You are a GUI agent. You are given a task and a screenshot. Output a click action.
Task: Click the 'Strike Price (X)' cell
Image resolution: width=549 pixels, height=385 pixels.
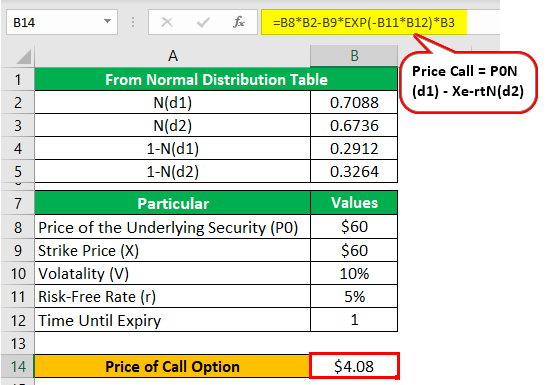click(173, 251)
